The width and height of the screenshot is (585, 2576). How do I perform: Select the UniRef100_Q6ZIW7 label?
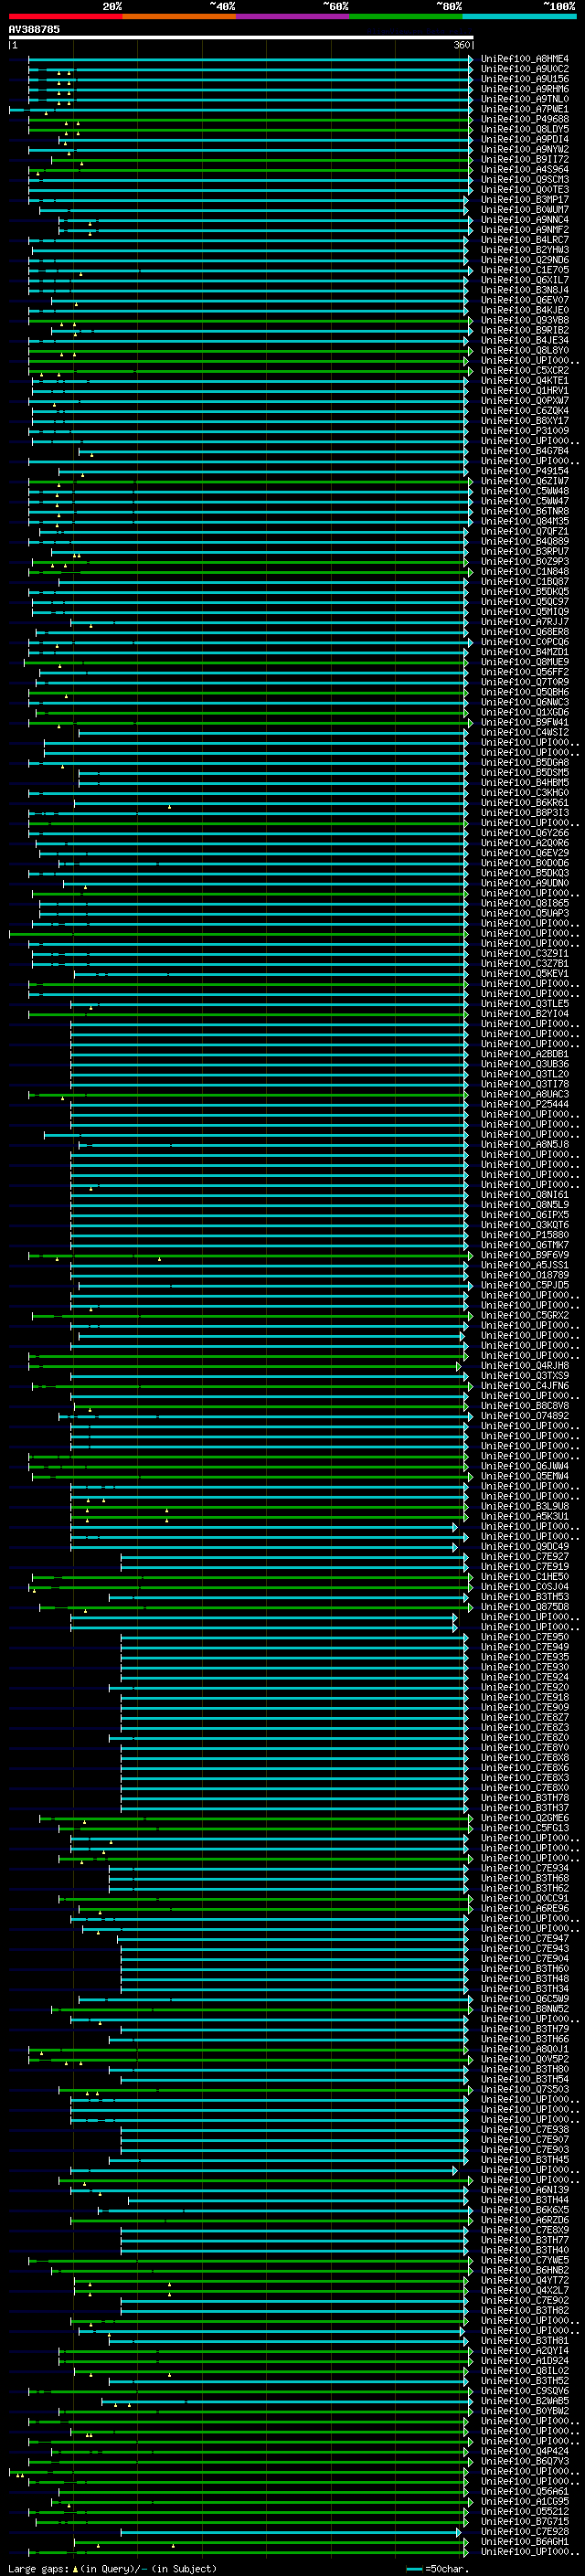pyautogui.click(x=525, y=481)
